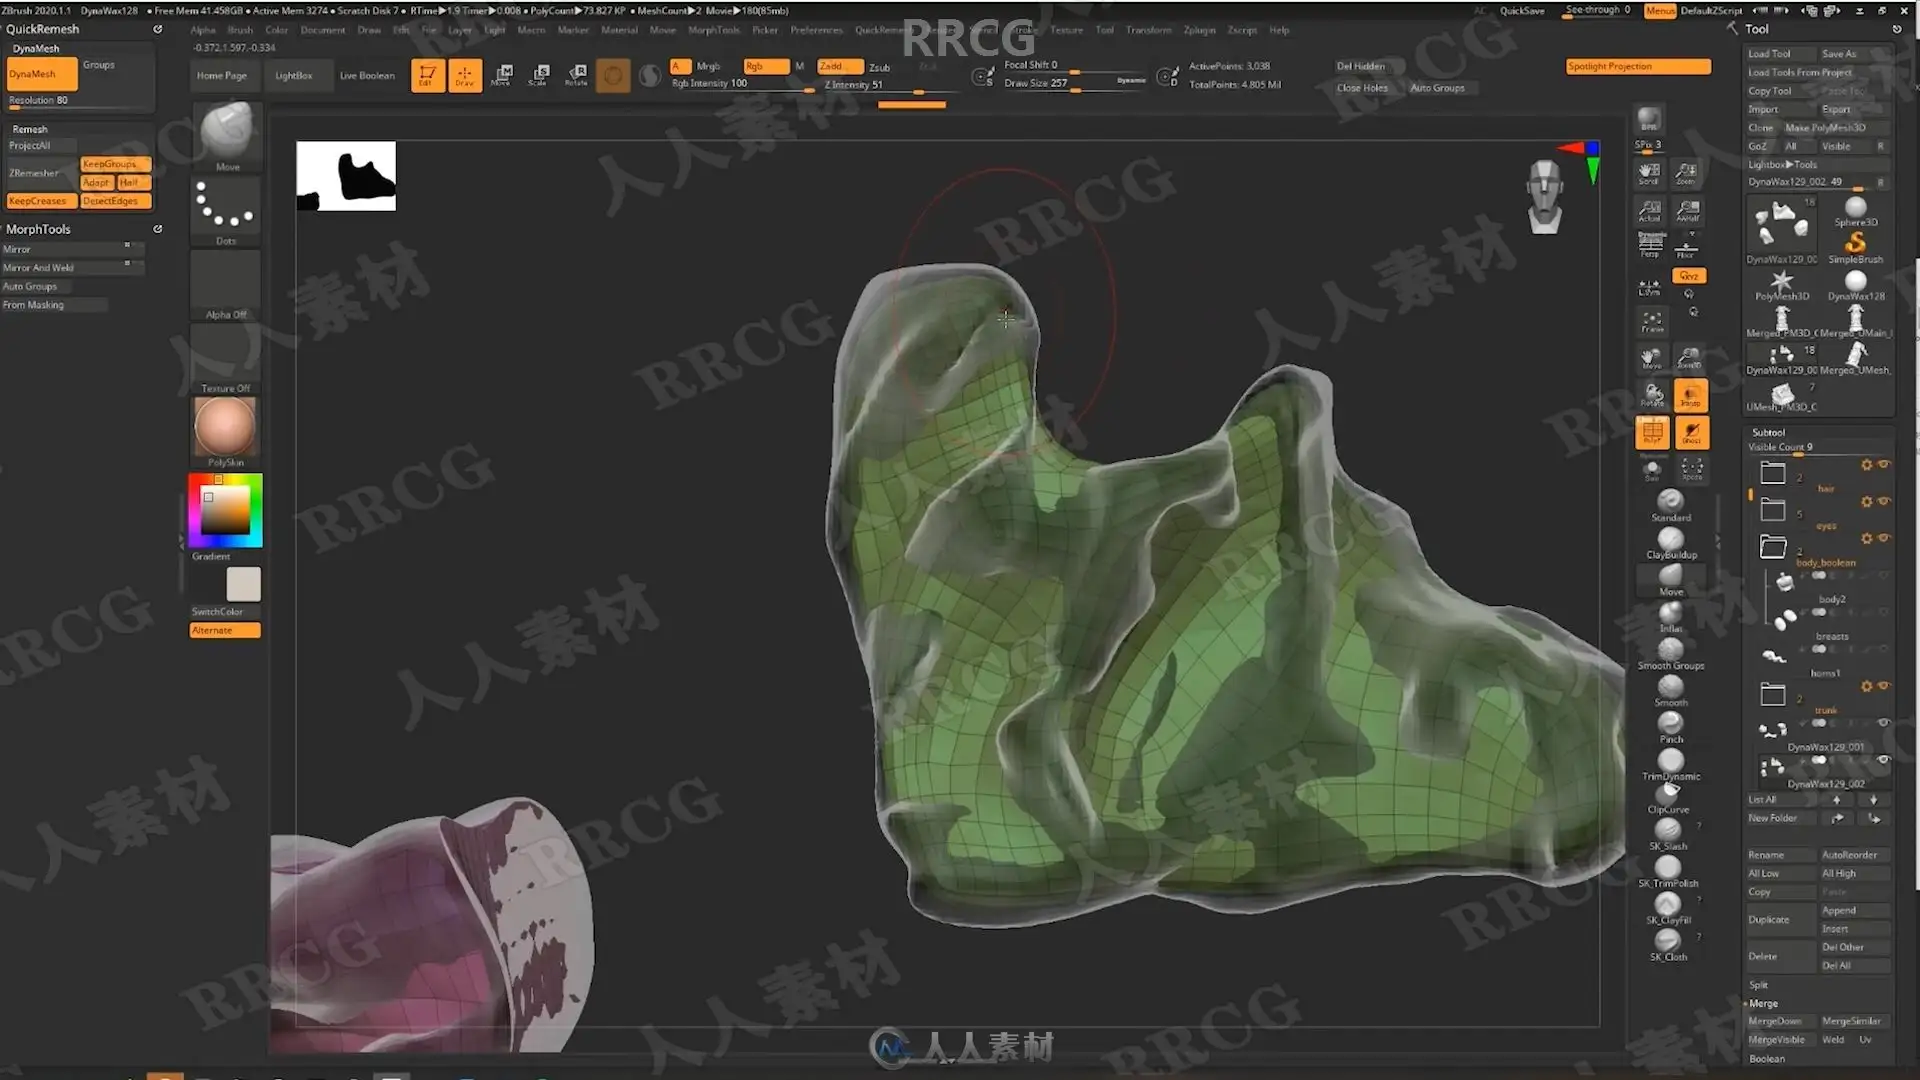Pick a color in the color picker square
The image size is (1920, 1080).
(225, 510)
